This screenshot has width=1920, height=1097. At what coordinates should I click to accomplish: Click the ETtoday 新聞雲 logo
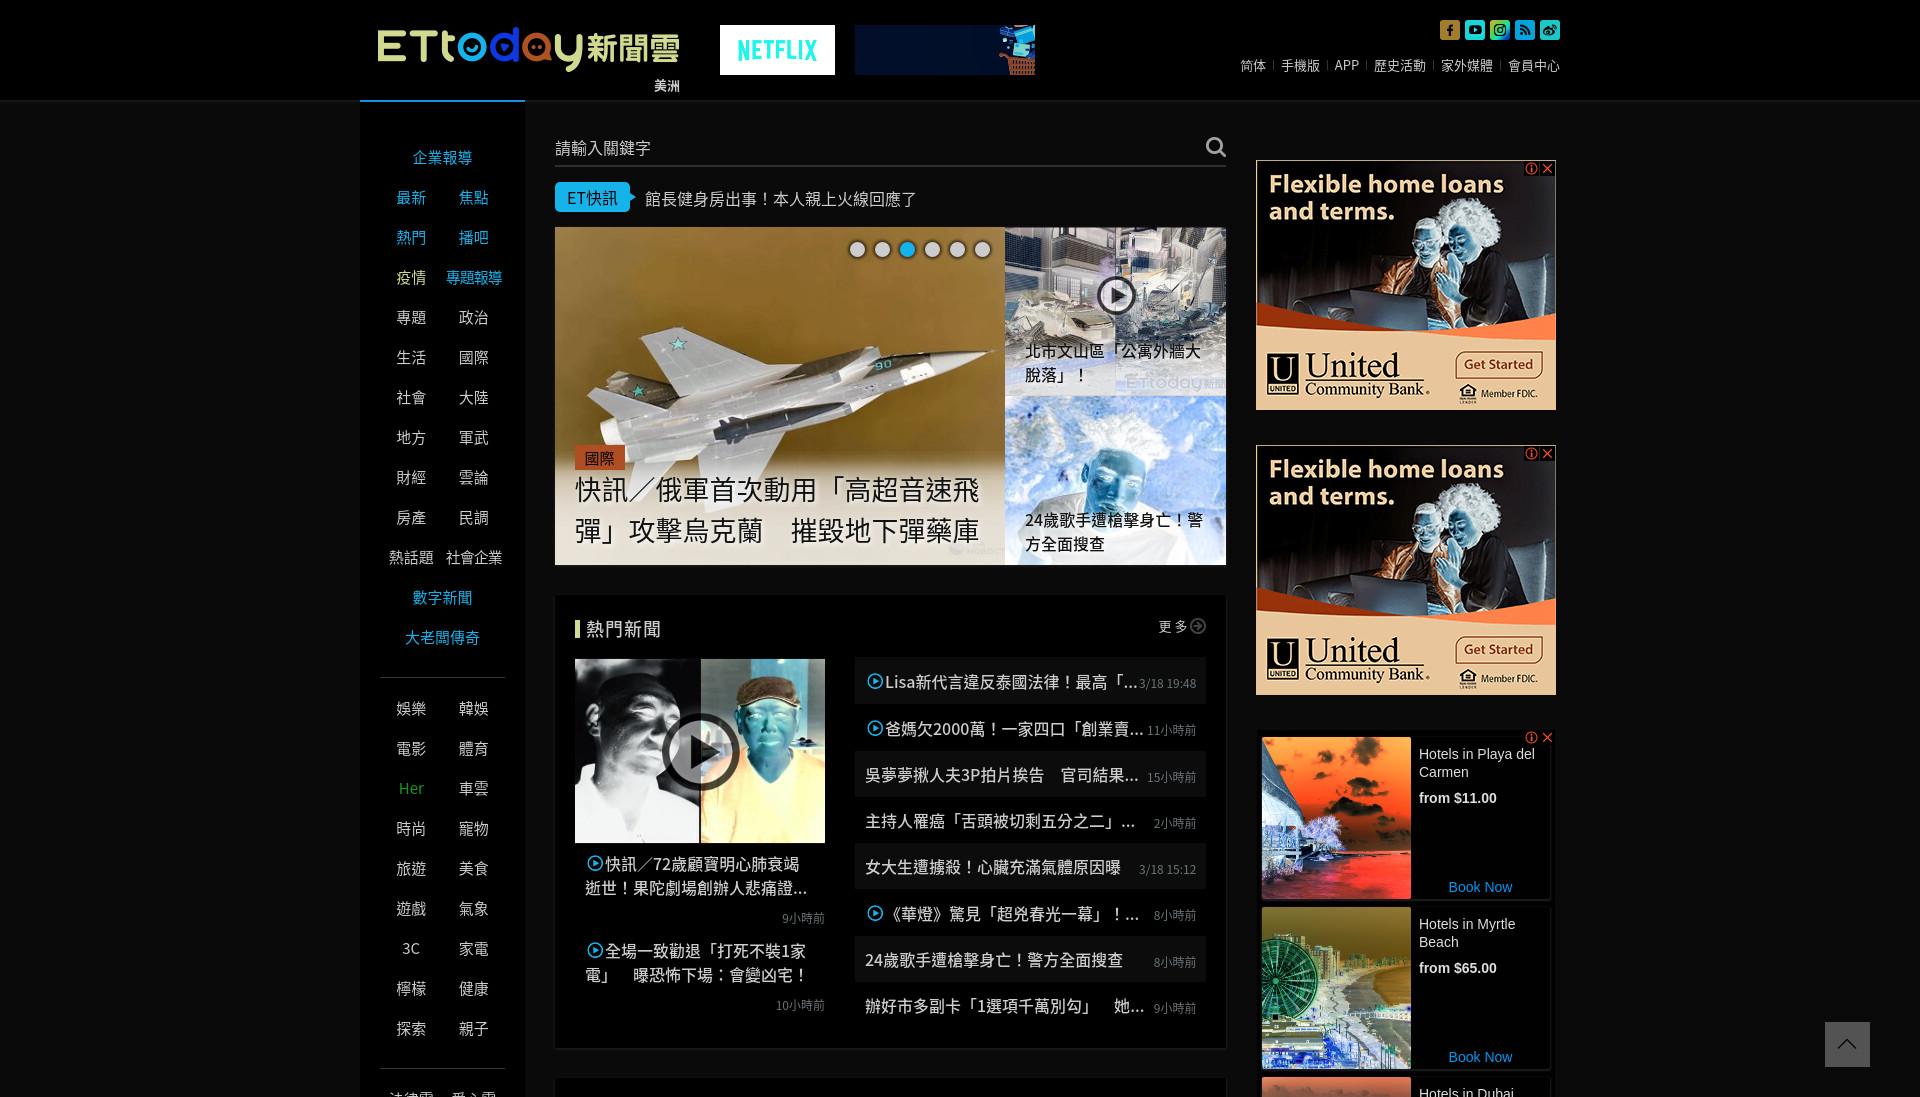[x=528, y=49]
